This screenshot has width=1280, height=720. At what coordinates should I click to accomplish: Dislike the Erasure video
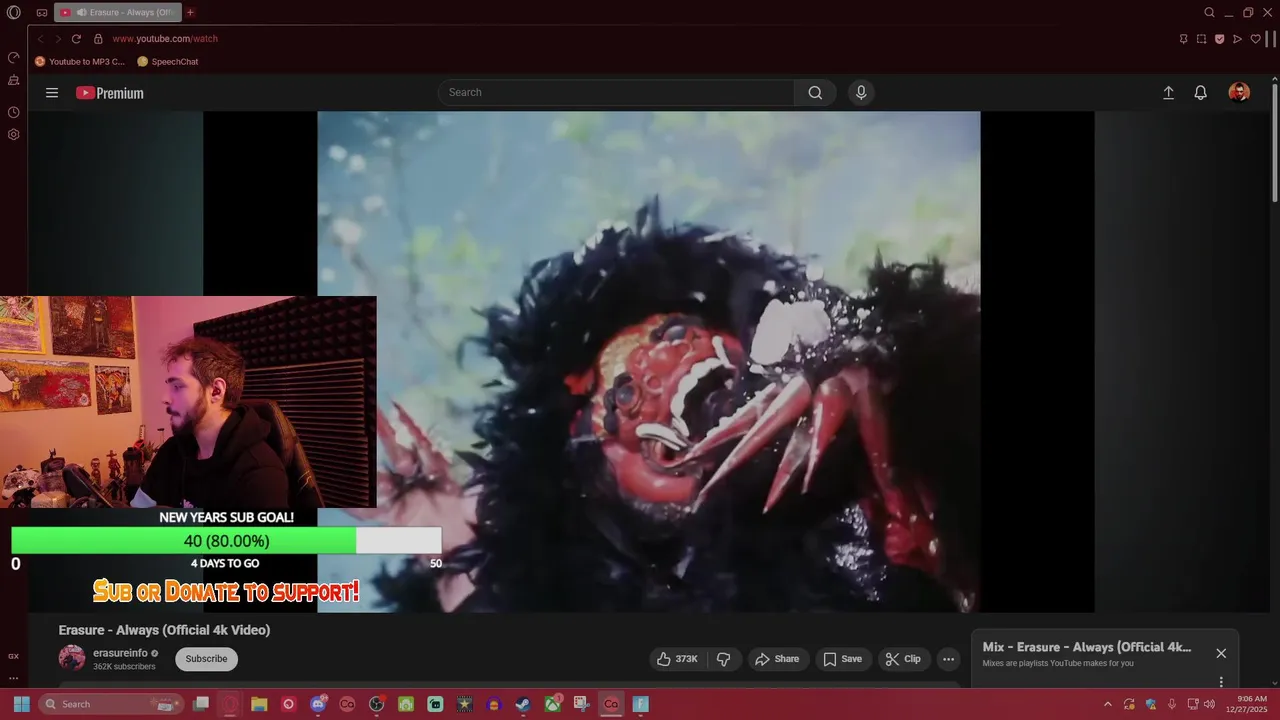pyautogui.click(x=724, y=659)
